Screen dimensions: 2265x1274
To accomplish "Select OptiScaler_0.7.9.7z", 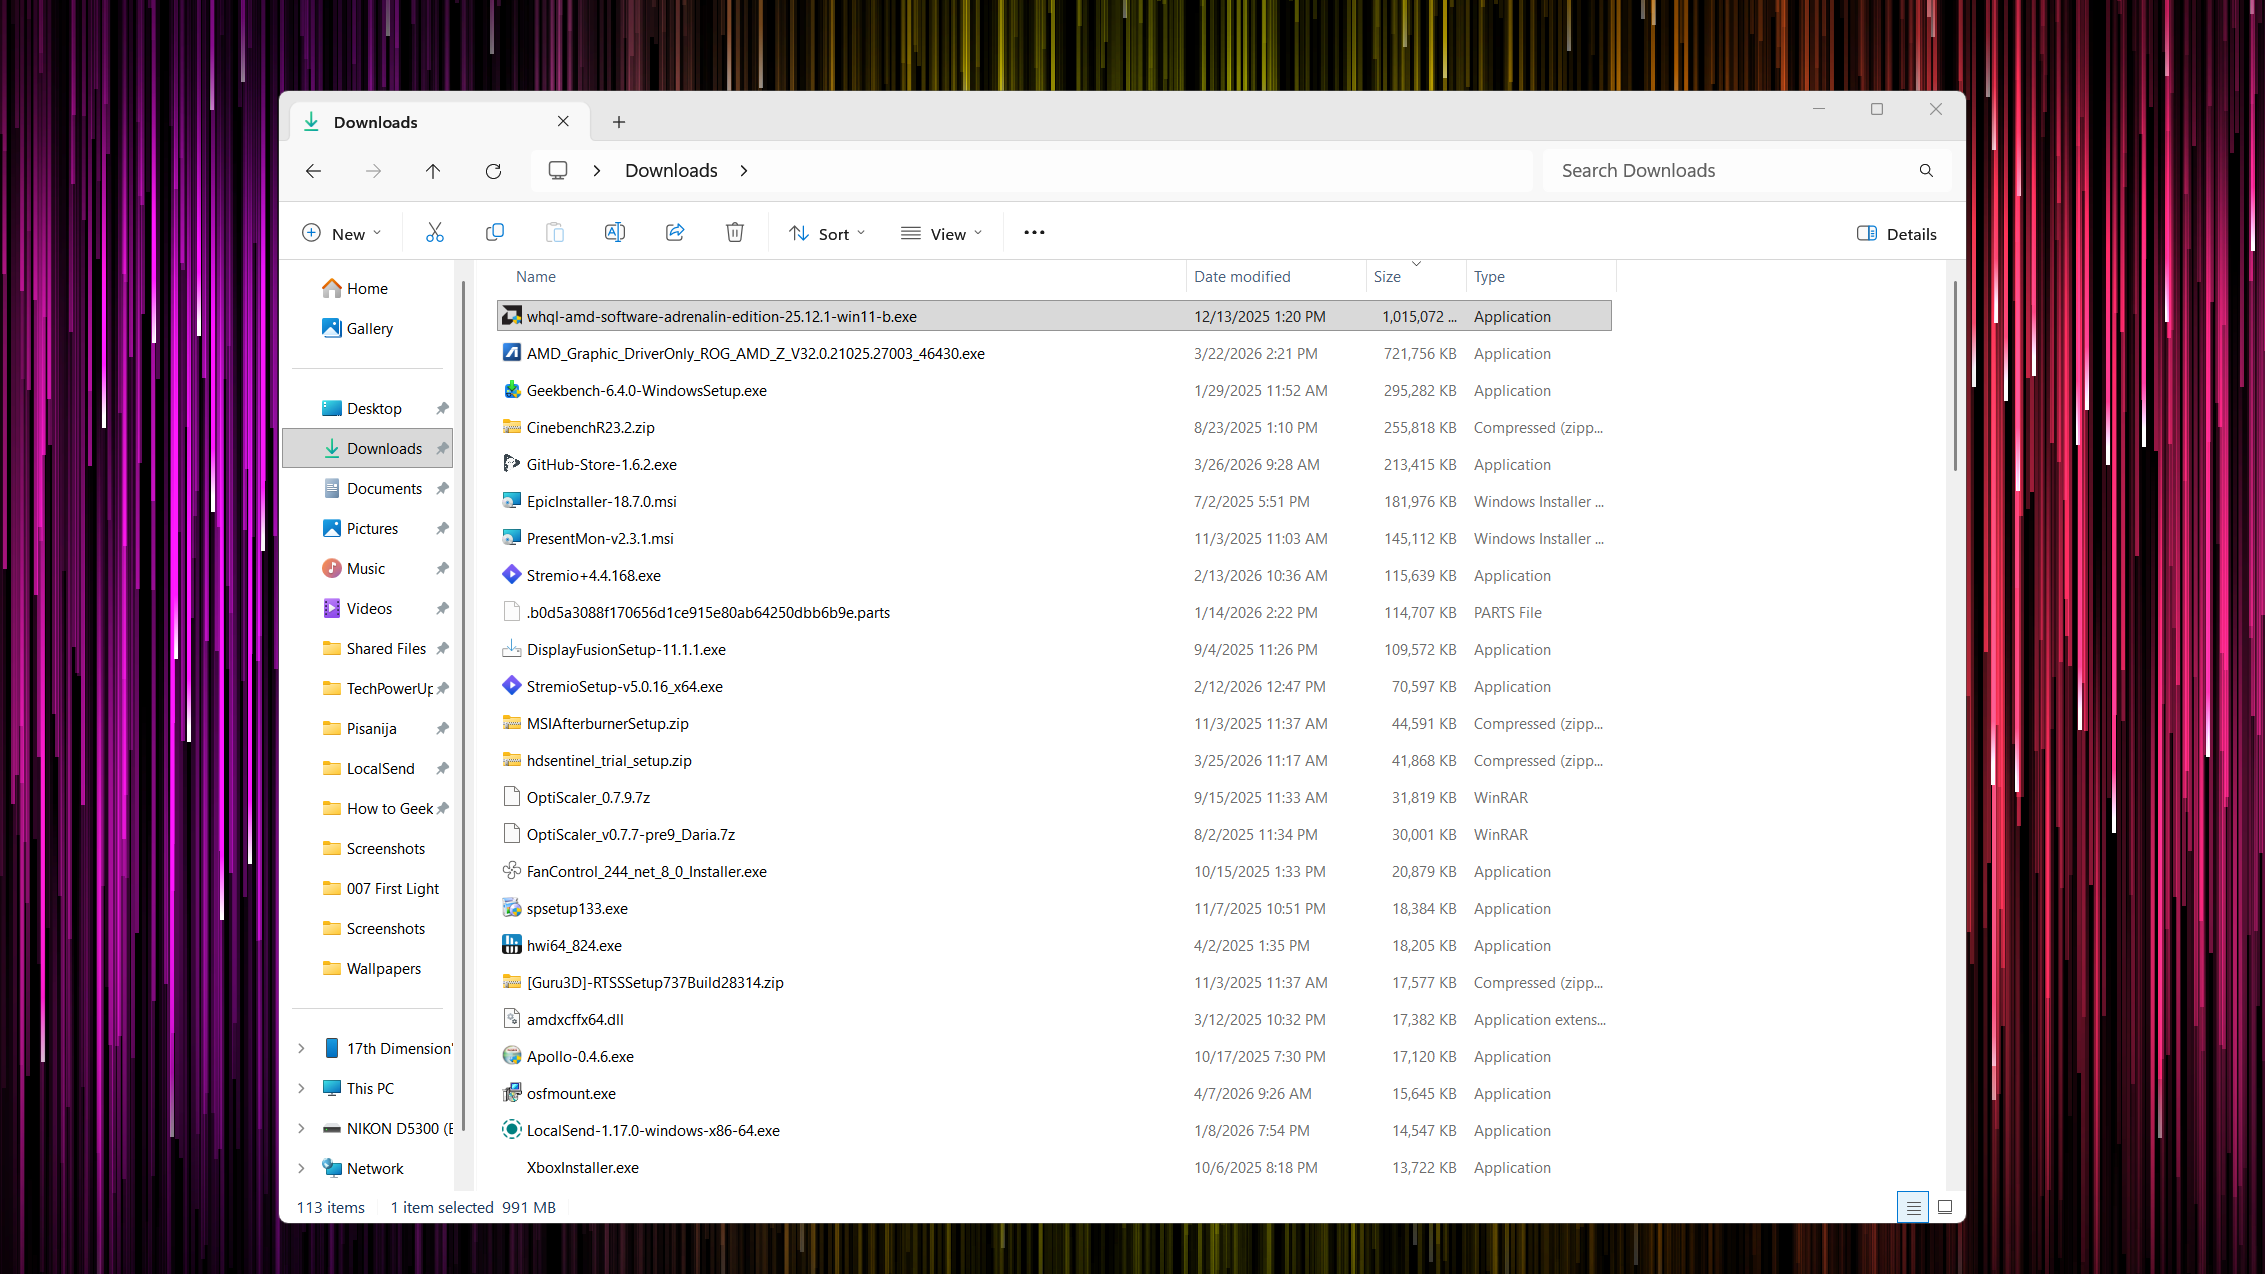I will click(1054, 797).
